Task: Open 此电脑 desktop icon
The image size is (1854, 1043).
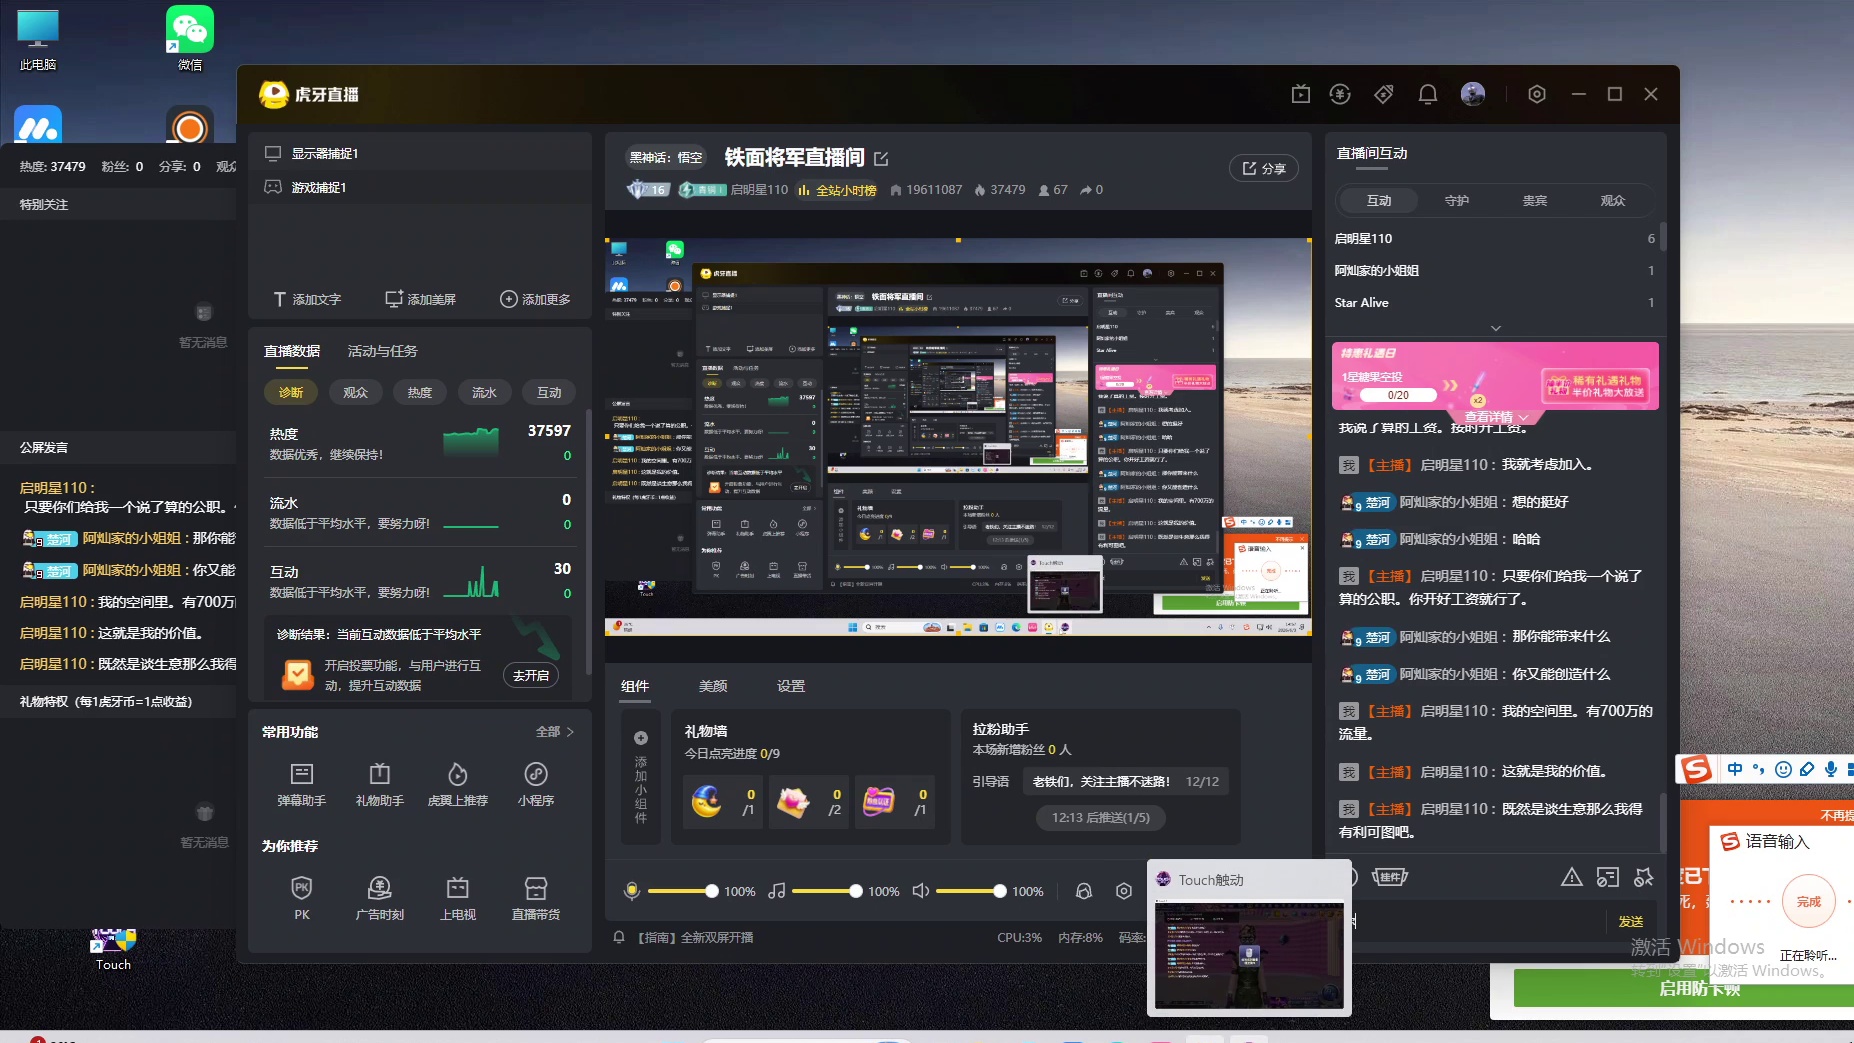Action: [x=38, y=38]
